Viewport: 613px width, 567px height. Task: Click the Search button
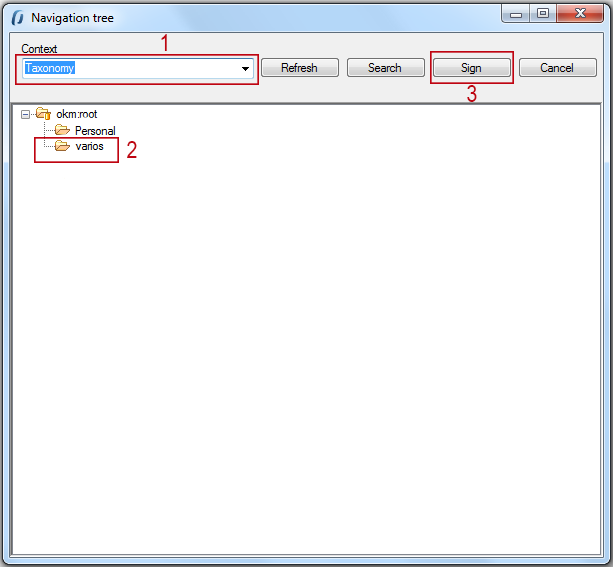click(385, 68)
